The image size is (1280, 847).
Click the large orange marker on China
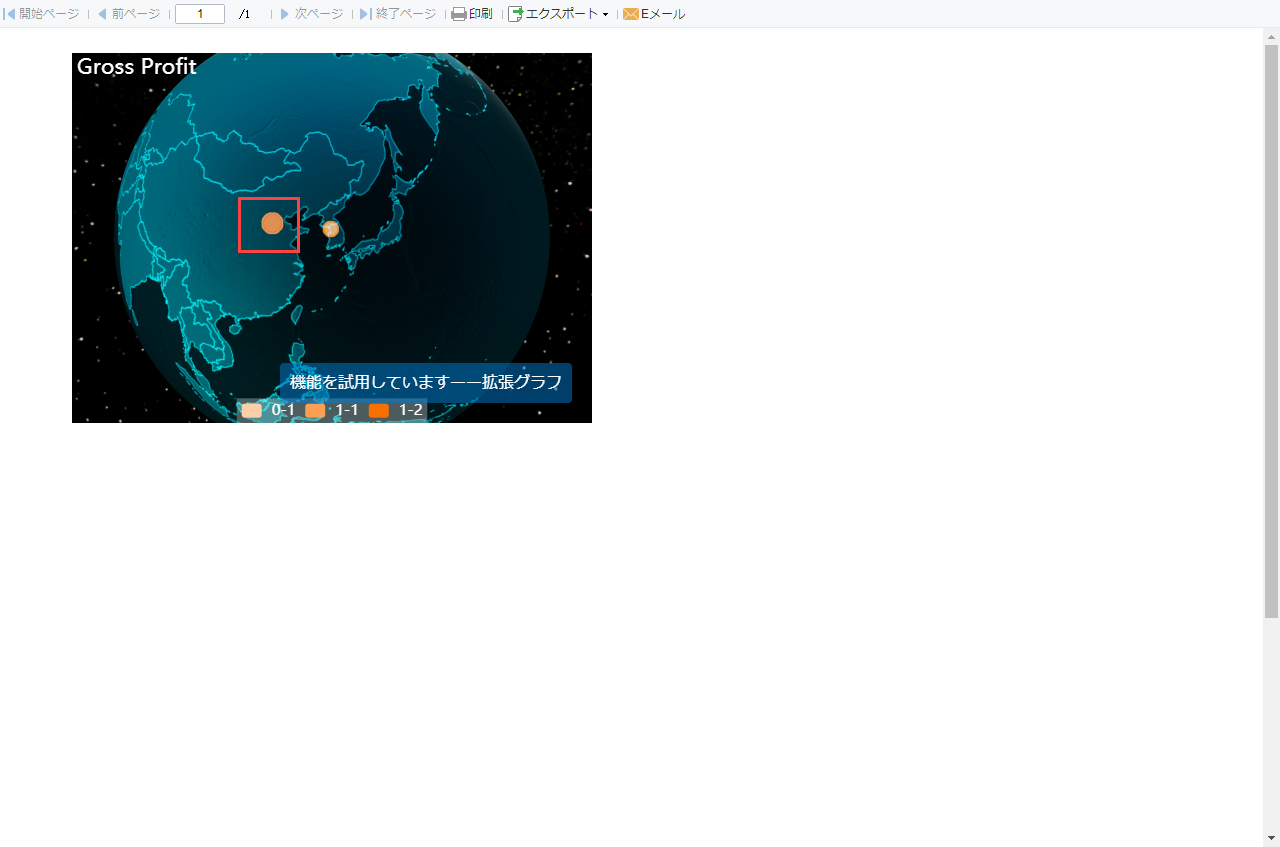coord(272,223)
